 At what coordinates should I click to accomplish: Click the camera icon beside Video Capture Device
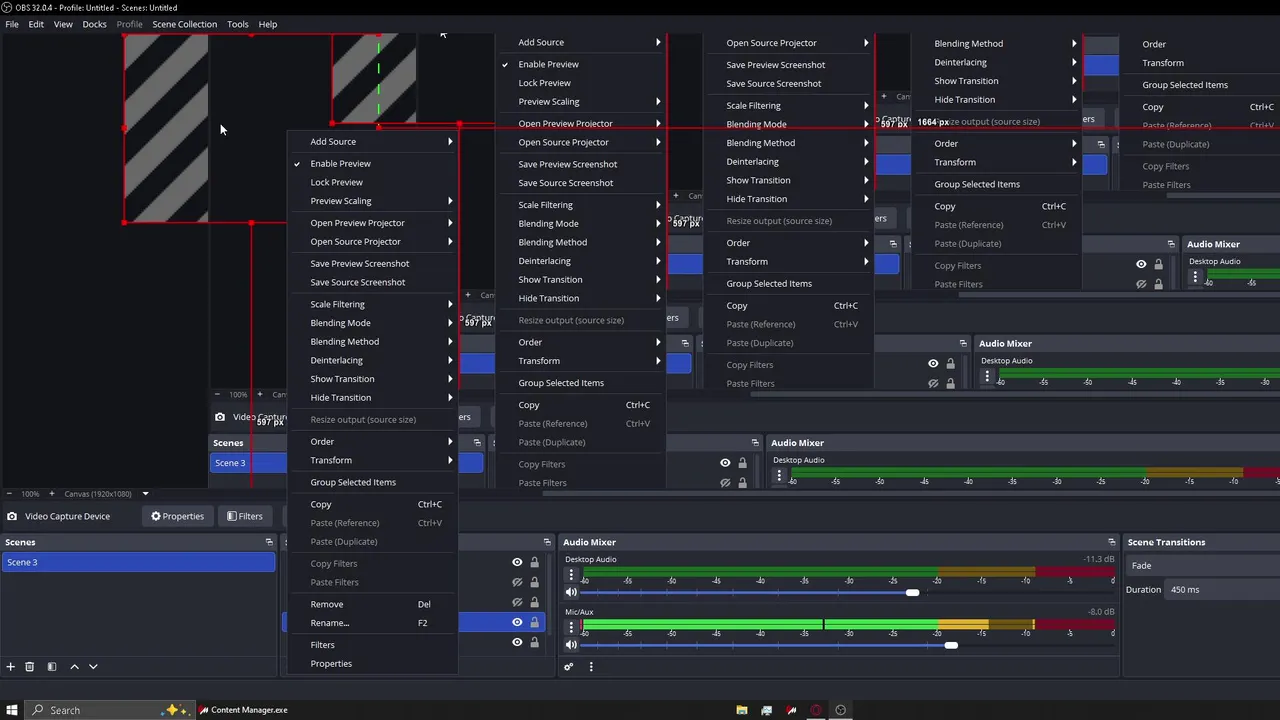coord(12,517)
